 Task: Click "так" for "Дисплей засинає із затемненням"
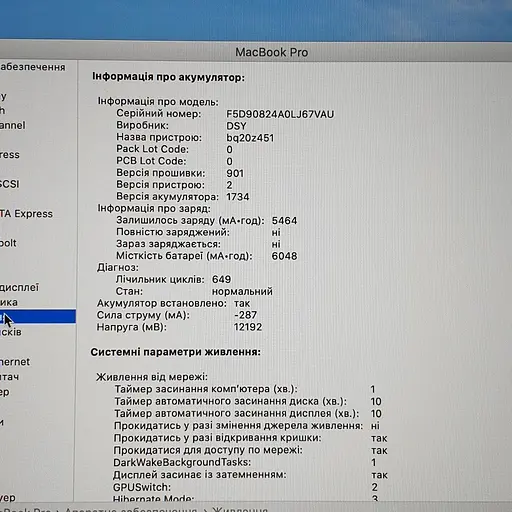click(379, 475)
